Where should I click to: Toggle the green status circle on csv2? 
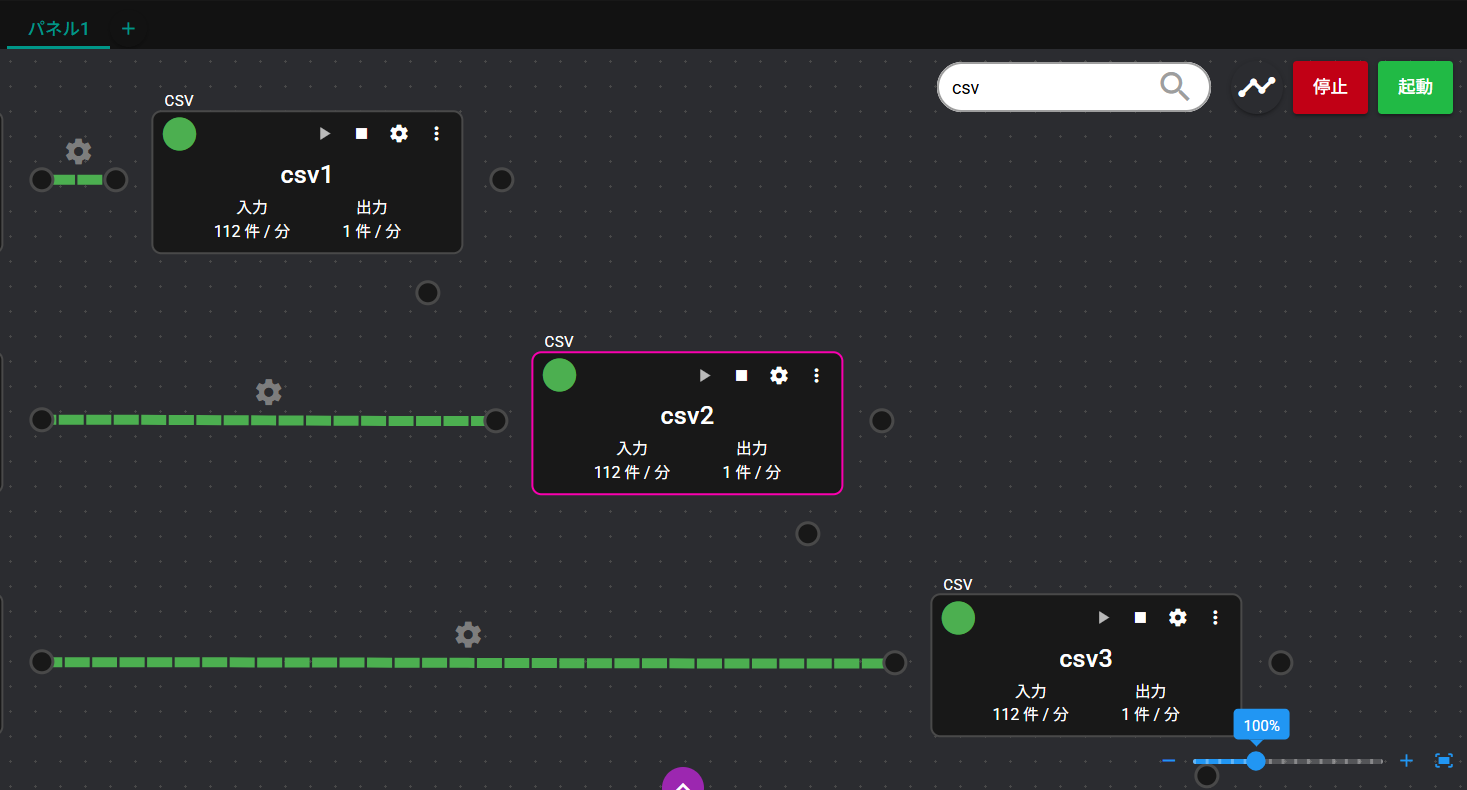[559, 375]
